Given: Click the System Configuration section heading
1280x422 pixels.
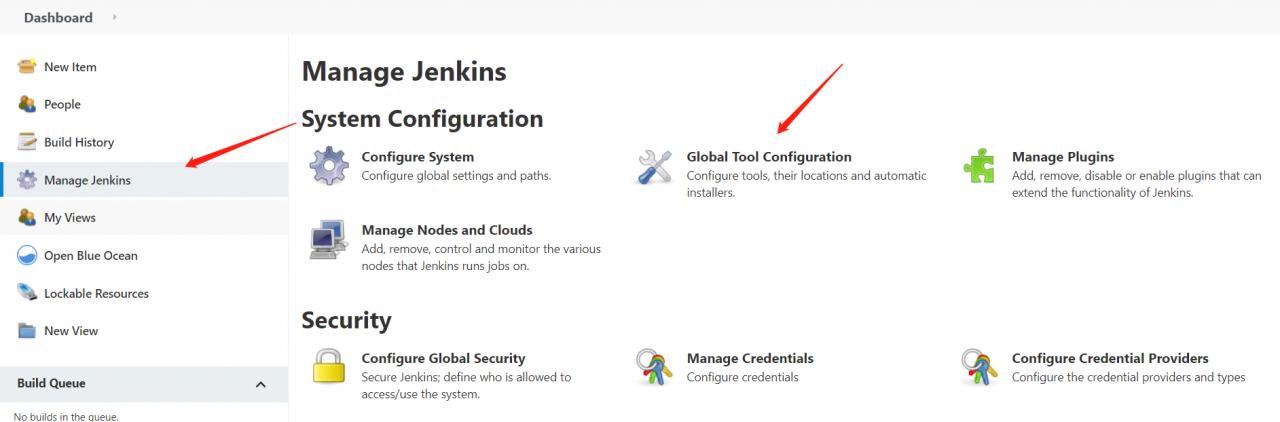Looking at the screenshot, I should [x=422, y=119].
